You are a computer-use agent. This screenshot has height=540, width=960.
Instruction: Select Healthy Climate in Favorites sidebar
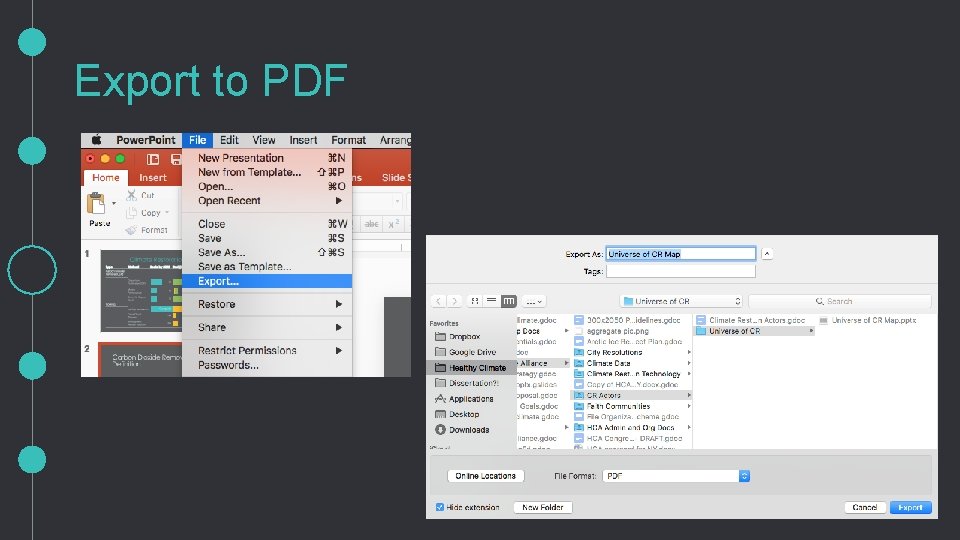point(471,367)
